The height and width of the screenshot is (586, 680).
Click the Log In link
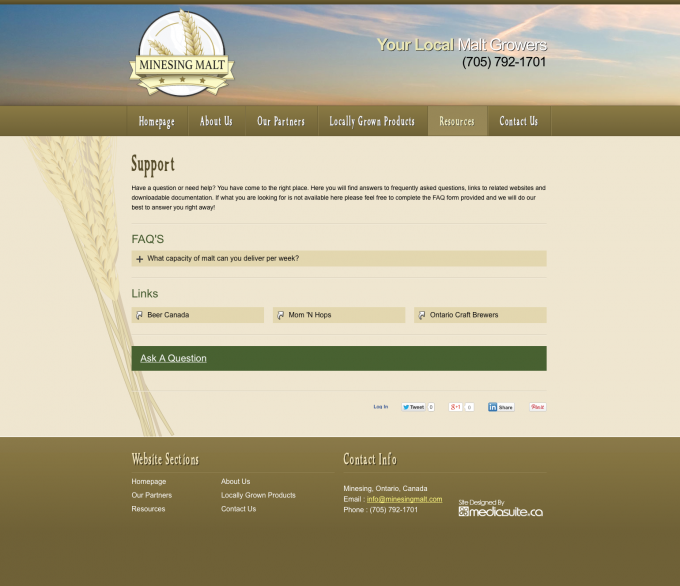click(x=380, y=407)
